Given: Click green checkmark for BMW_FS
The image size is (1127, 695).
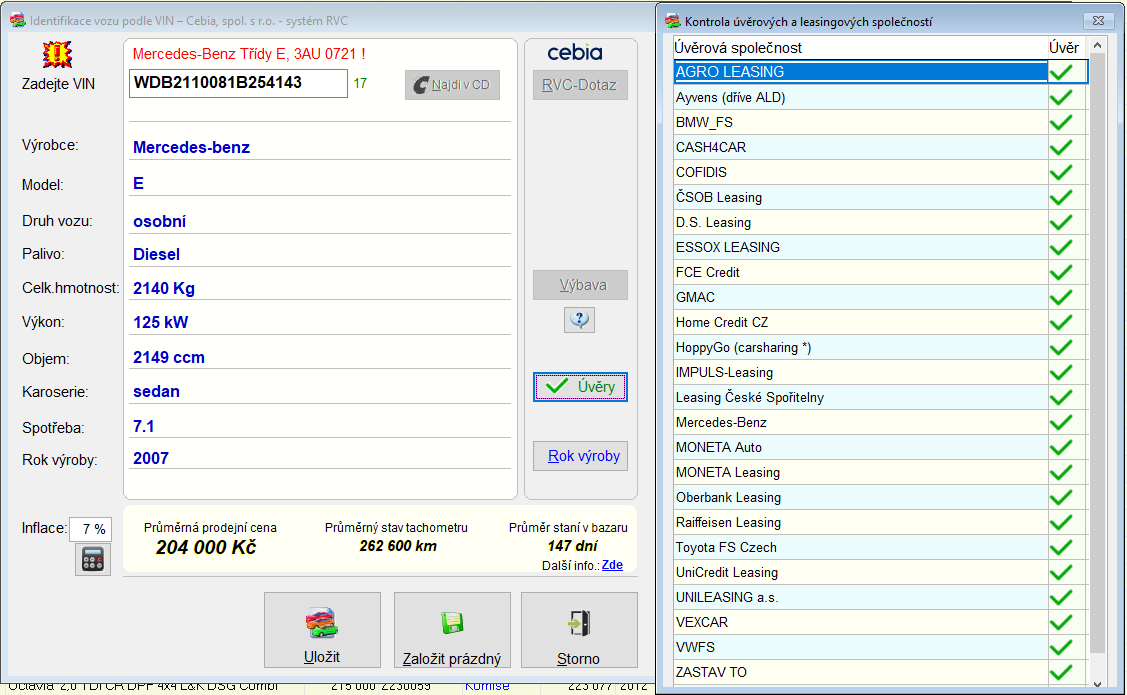Looking at the screenshot, I should 1061,122.
